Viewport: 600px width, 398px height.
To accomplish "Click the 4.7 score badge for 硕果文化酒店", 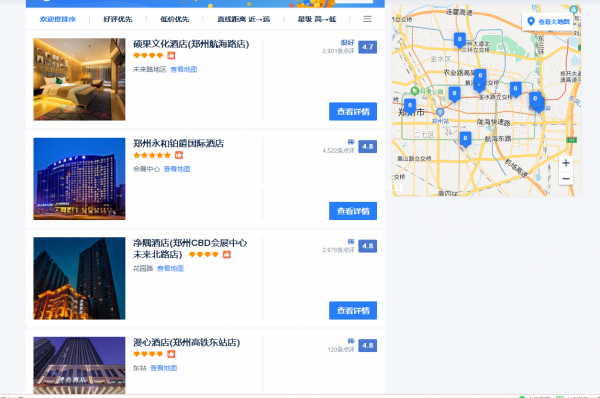I will [x=367, y=47].
